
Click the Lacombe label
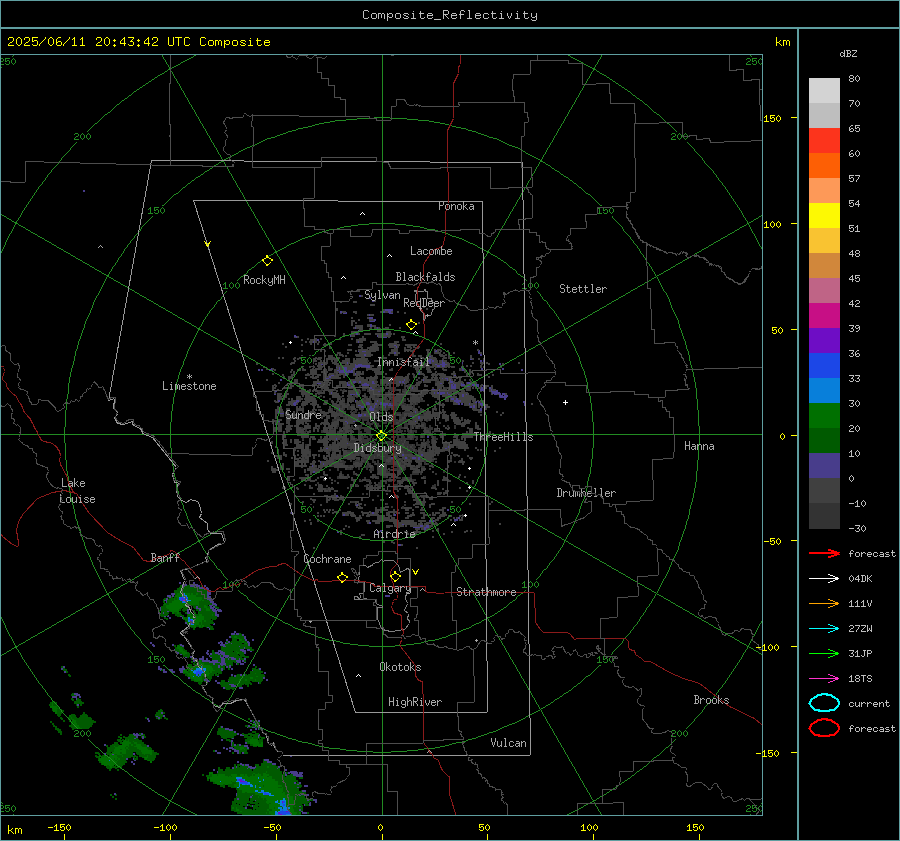pyautogui.click(x=431, y=251)
